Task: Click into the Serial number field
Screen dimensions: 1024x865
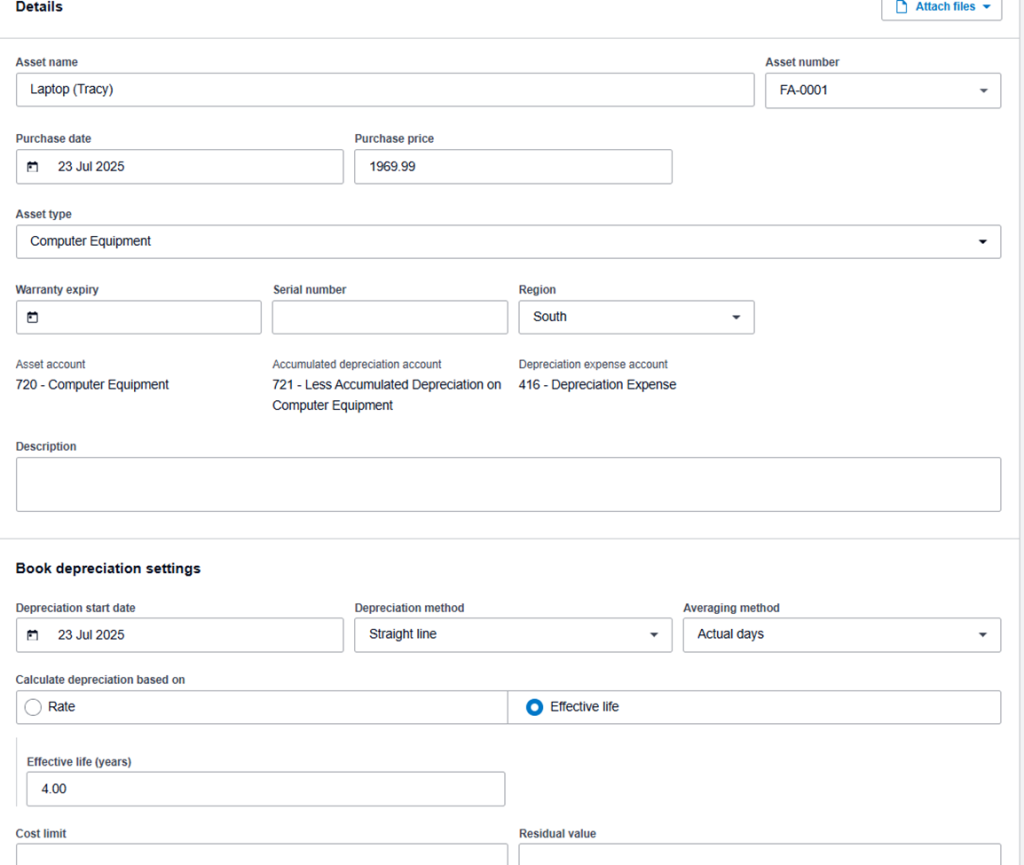Action: [390, 317]
